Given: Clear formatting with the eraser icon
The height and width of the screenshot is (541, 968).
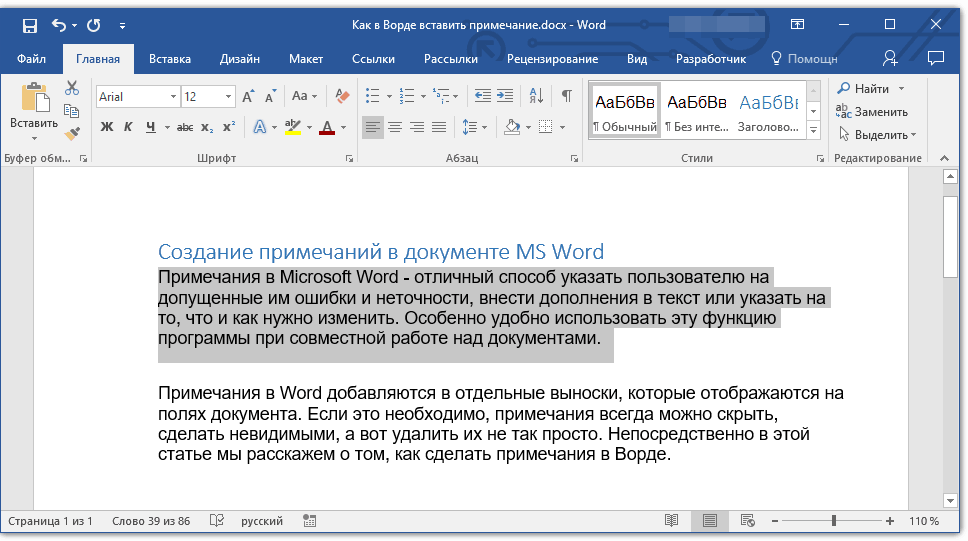Looking at the screenshot, I should (342, 97).
